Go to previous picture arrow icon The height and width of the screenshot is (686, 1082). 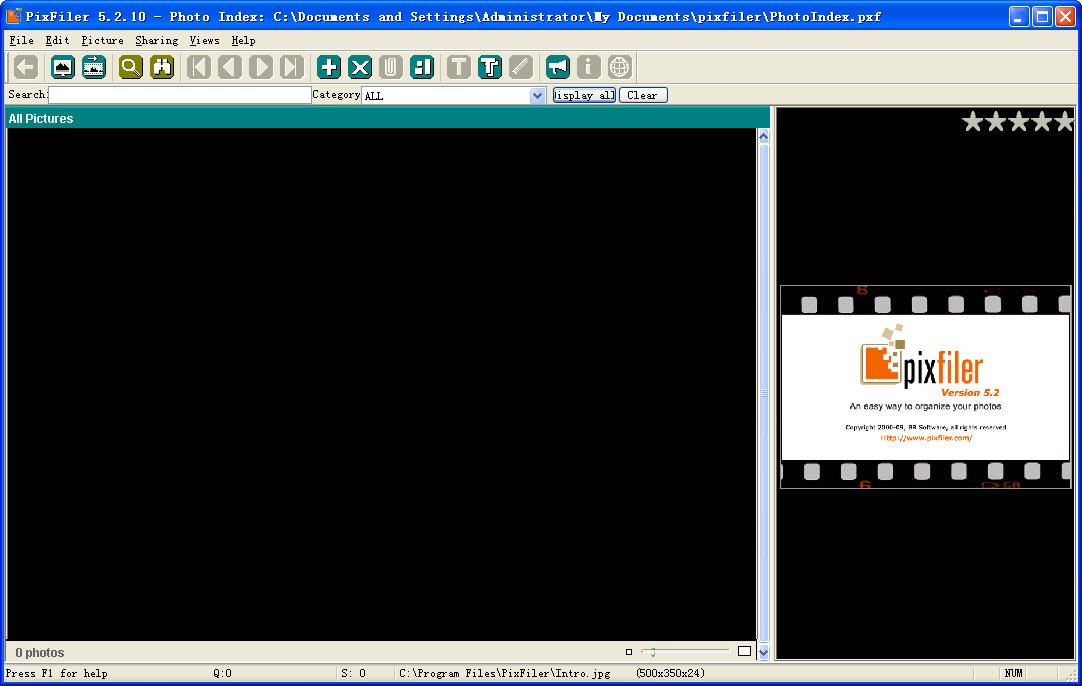(230, 67)
